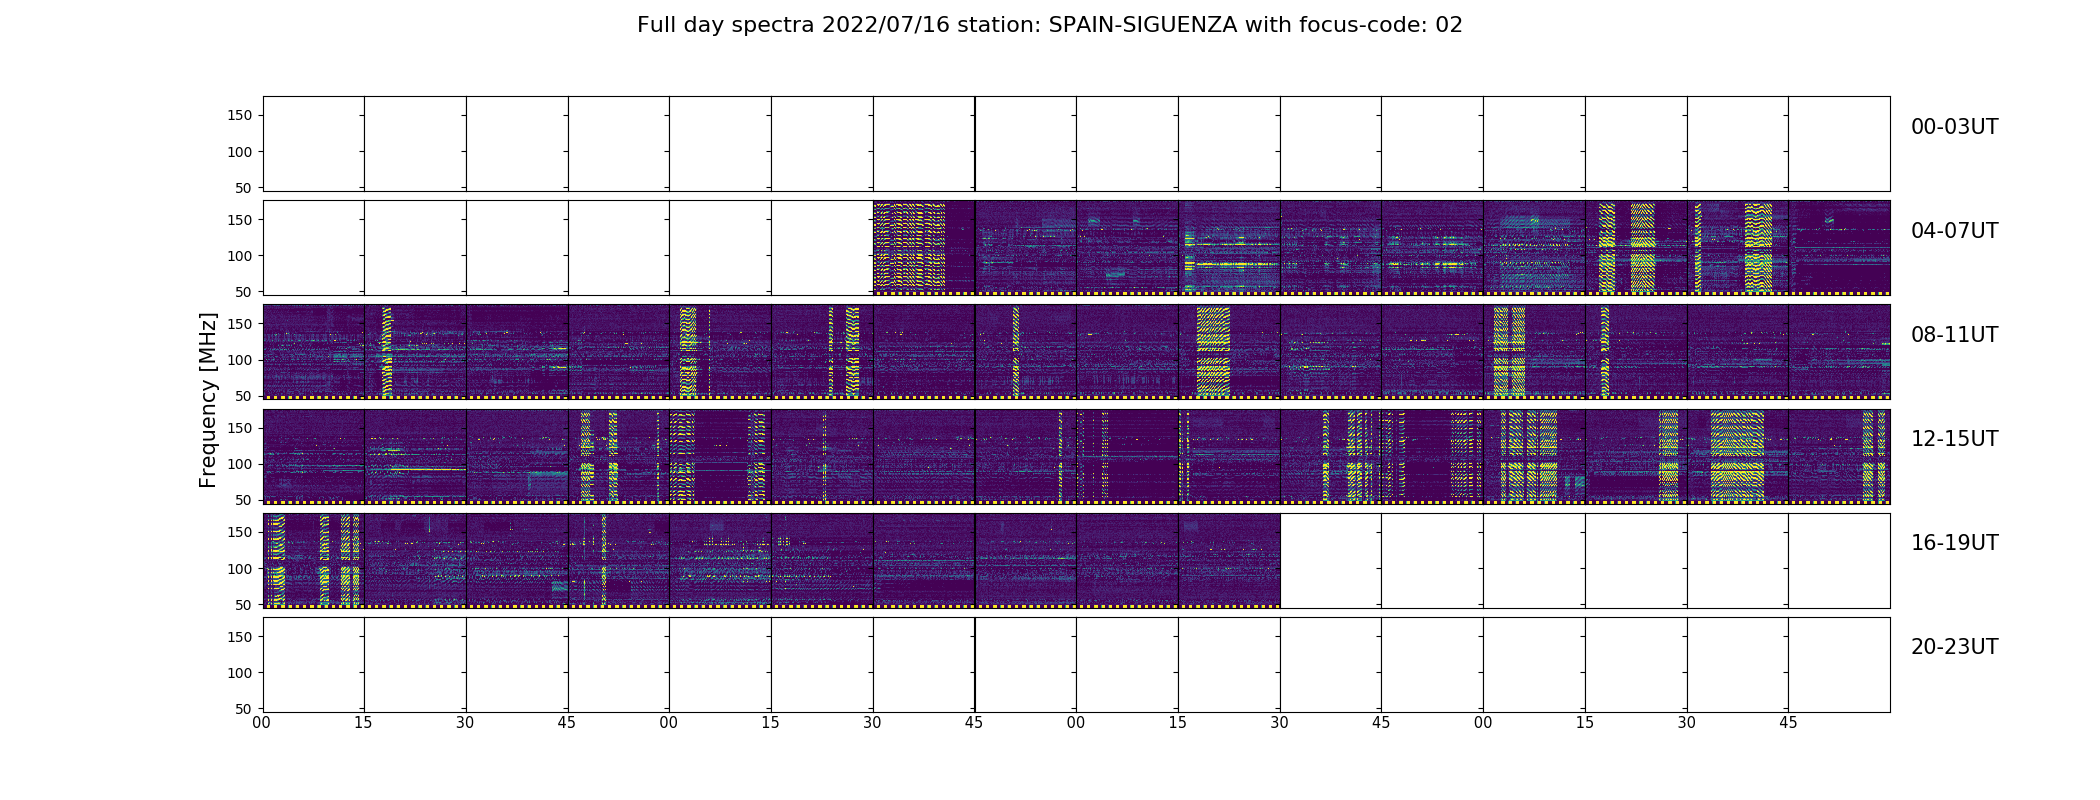The image size is (2100, 800).
Task: Click the last empty panel in 20-23UT row
Action: pyautogui.click(x=1839, y=664)
